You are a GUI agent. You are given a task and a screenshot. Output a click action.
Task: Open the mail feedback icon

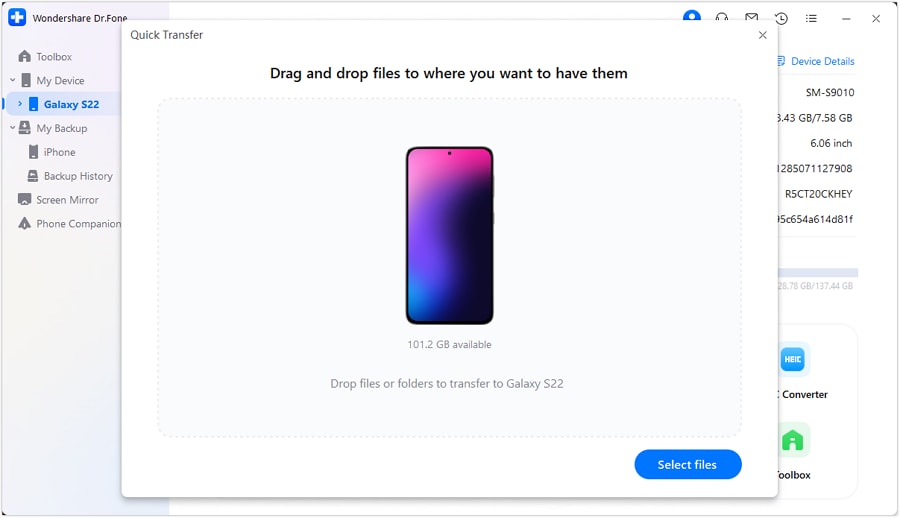point(751,18)
